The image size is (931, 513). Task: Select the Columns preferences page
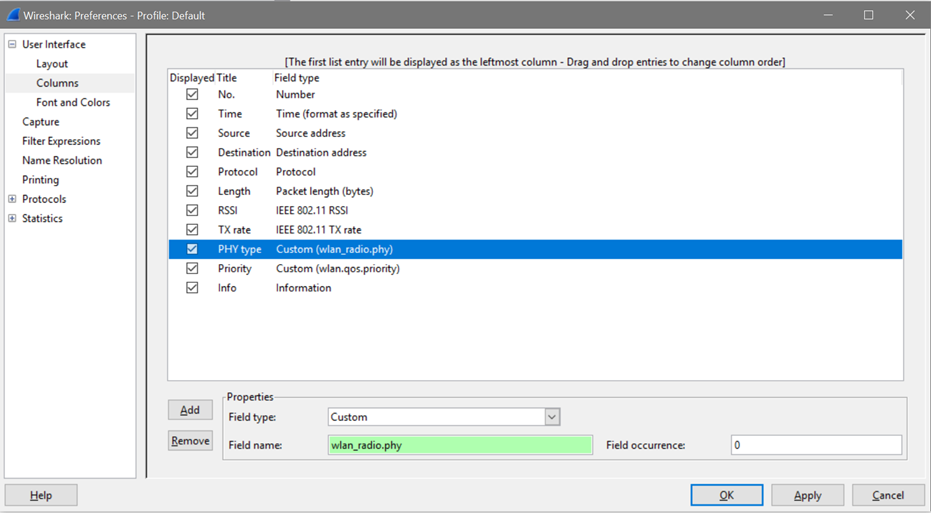pos(57,83)
